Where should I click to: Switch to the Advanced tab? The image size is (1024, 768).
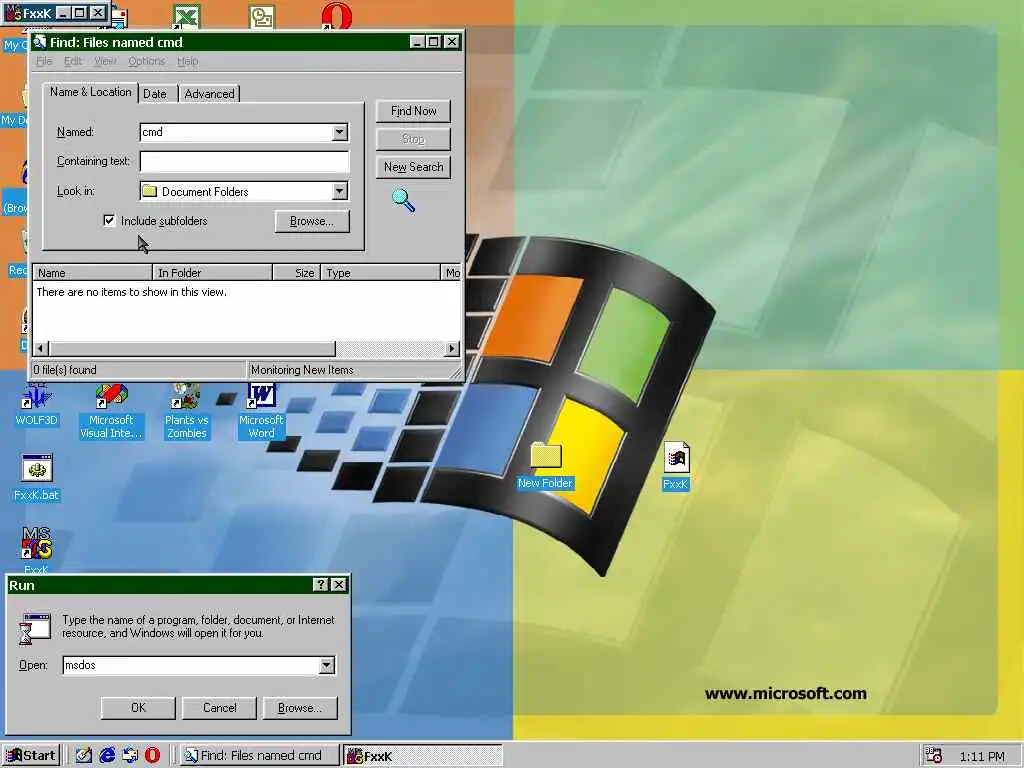pyautogui.click(x=209, y=93)
